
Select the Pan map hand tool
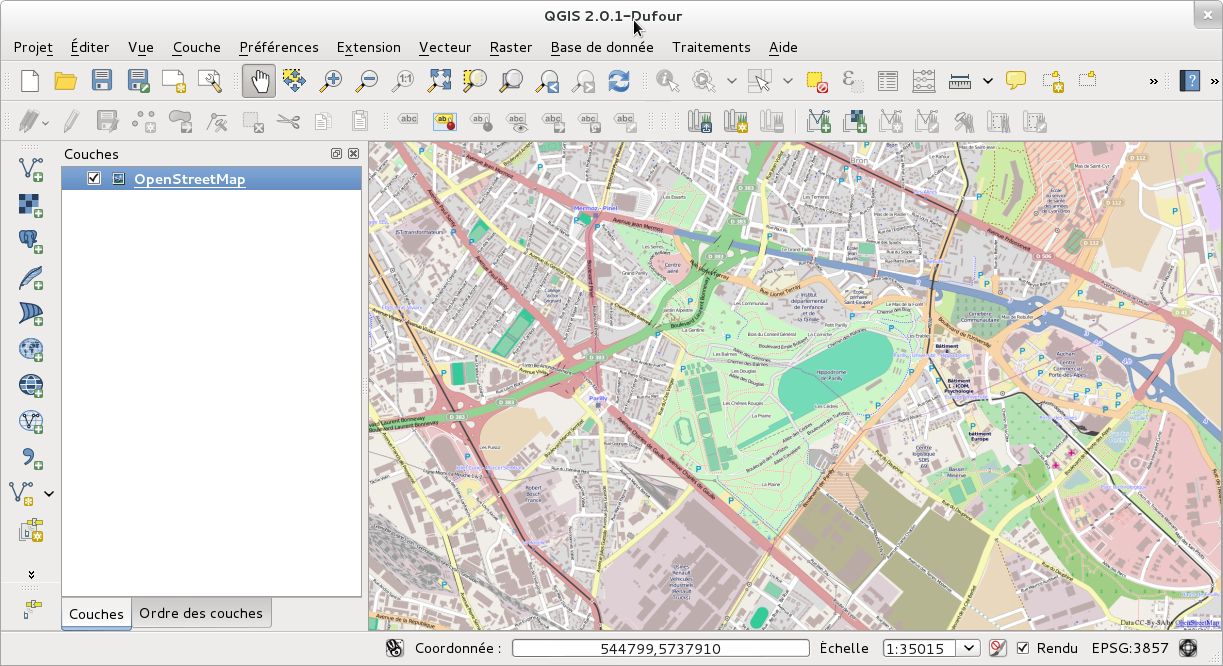click(259, 81)
